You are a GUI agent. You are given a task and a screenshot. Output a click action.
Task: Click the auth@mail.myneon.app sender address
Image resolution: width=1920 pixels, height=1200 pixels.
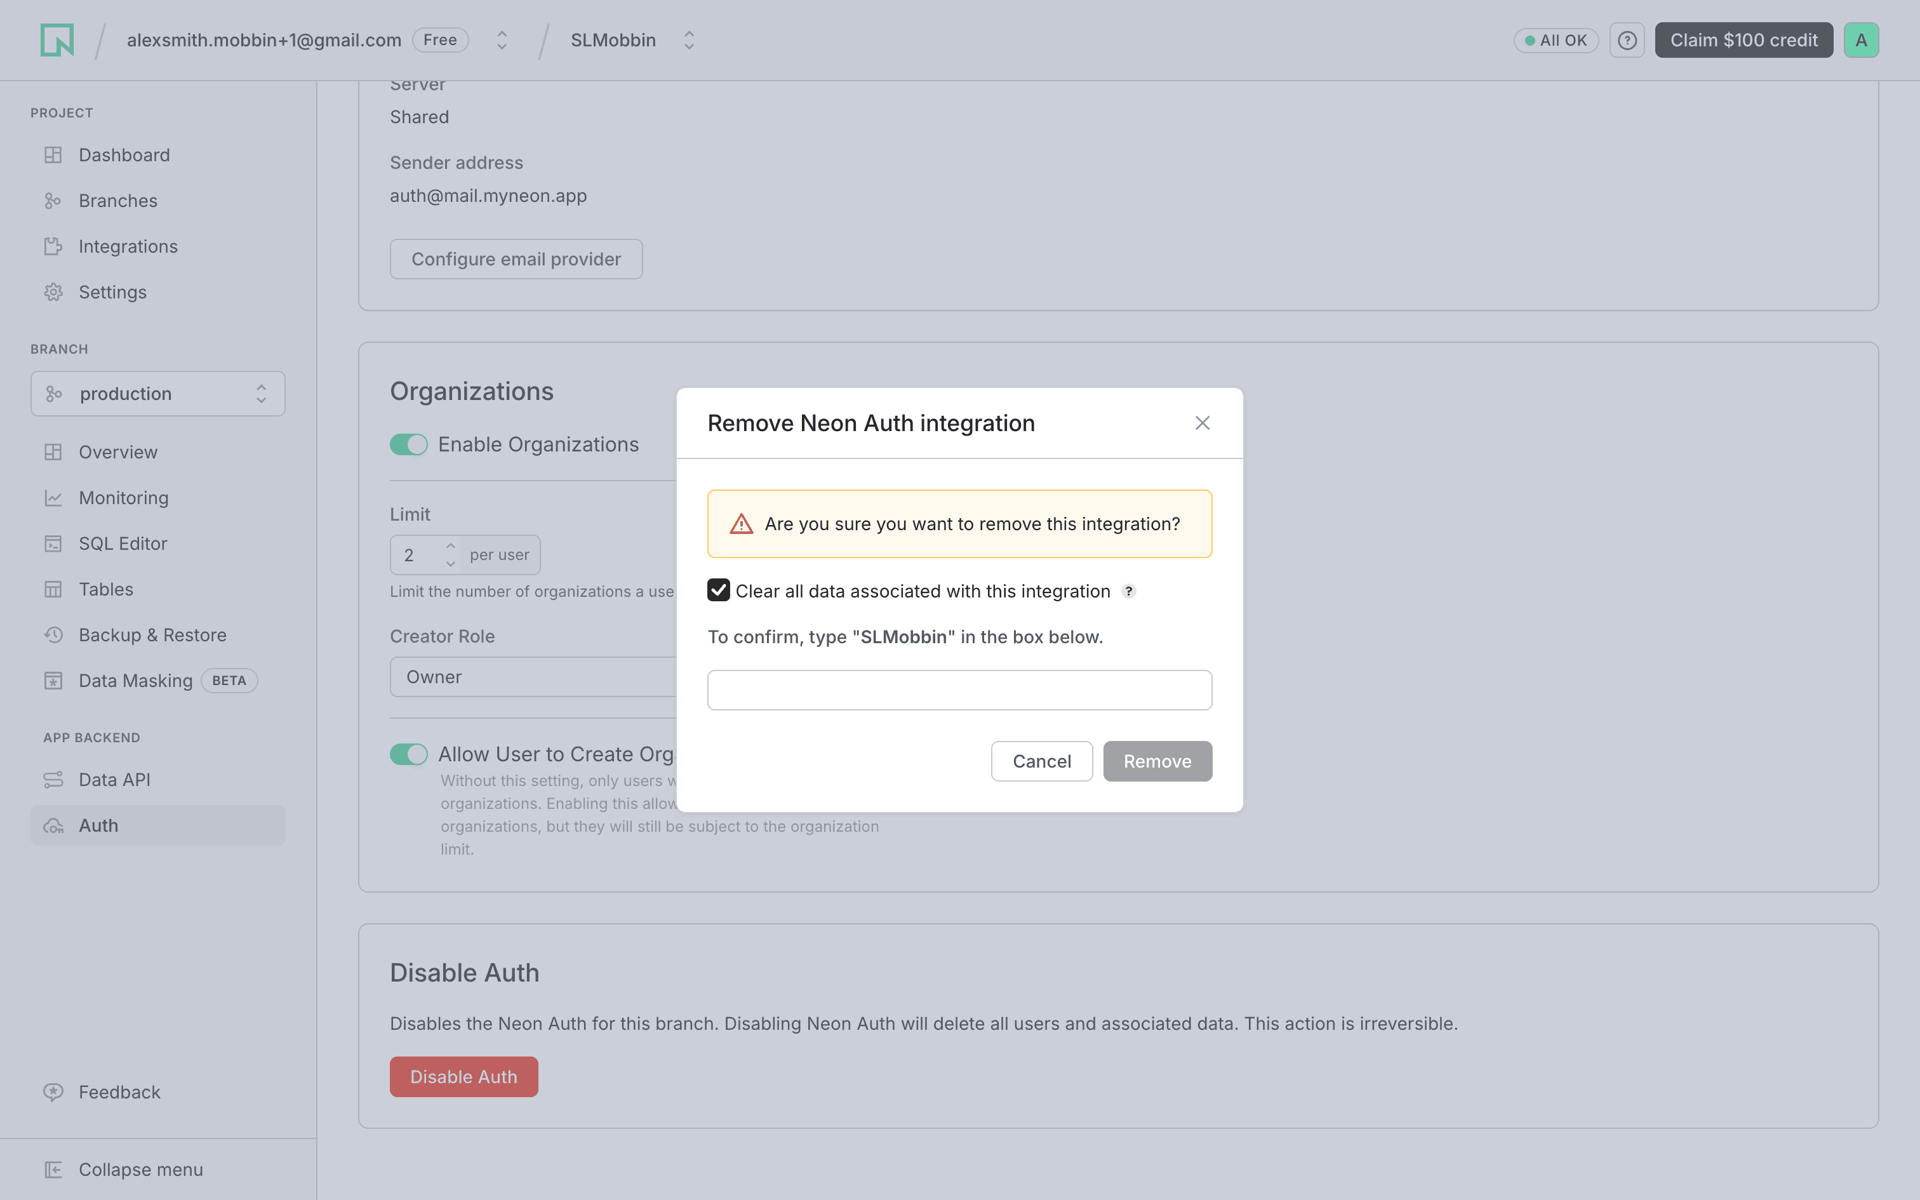(x=488, y=196)
